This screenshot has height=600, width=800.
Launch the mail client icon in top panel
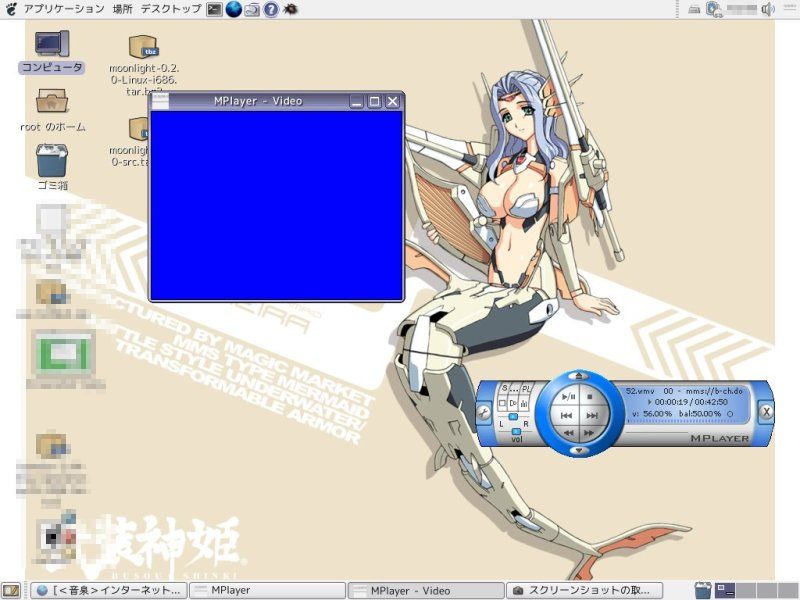point(252,10)
